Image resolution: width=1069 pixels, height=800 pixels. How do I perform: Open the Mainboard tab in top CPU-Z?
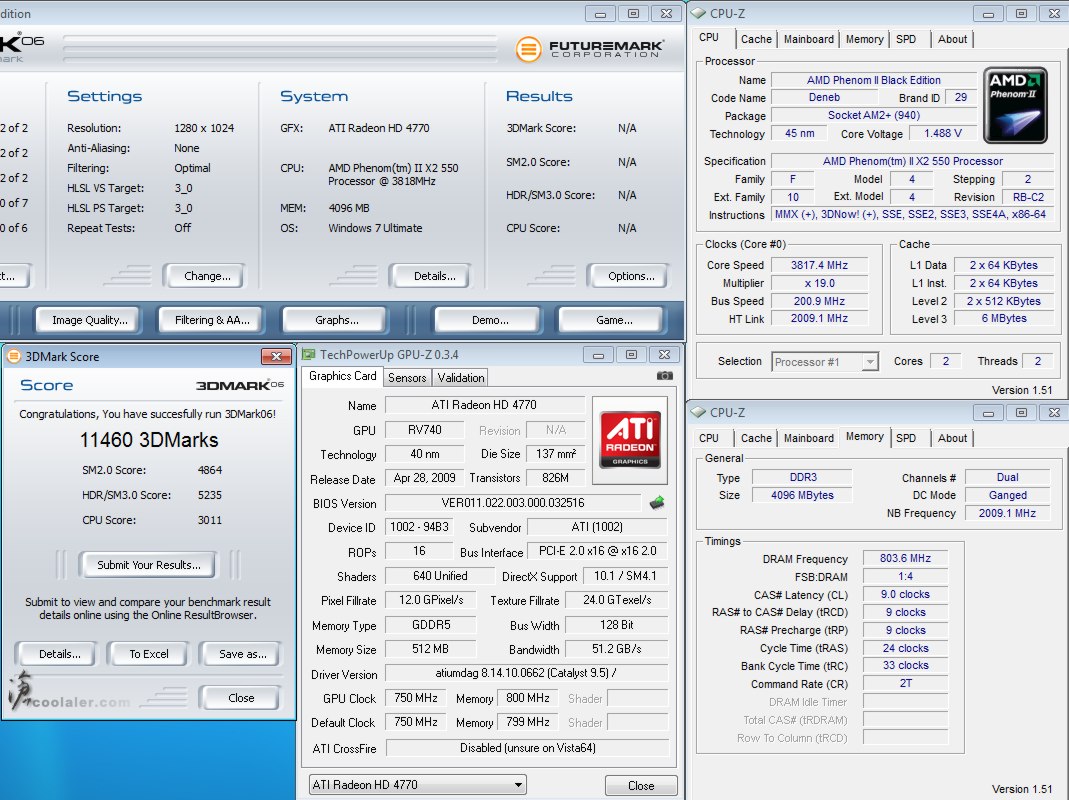coord(809,39)
